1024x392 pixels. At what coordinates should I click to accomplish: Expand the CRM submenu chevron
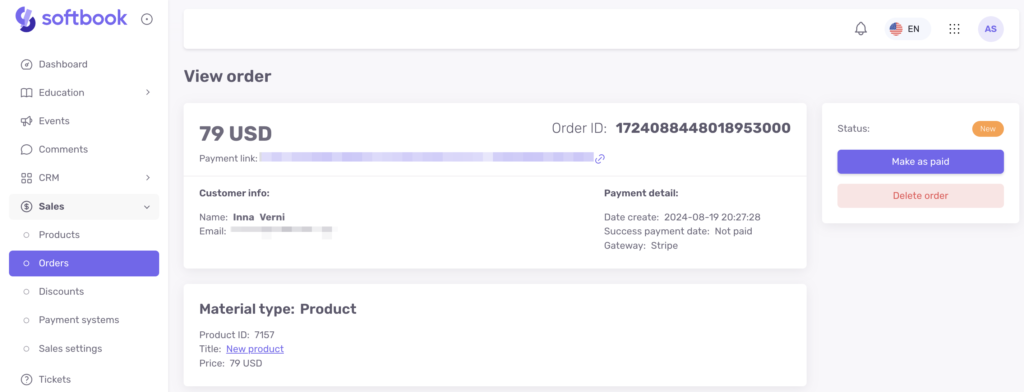click(148, 178)
